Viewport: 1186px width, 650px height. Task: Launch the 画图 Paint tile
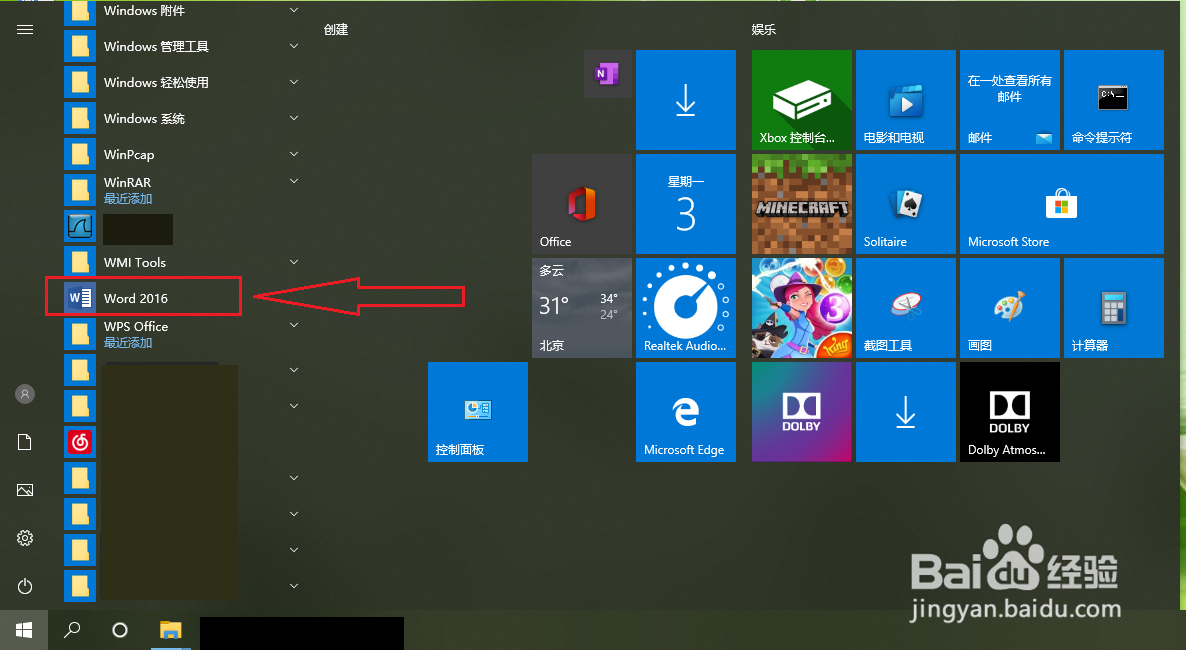pos(1010,308)
